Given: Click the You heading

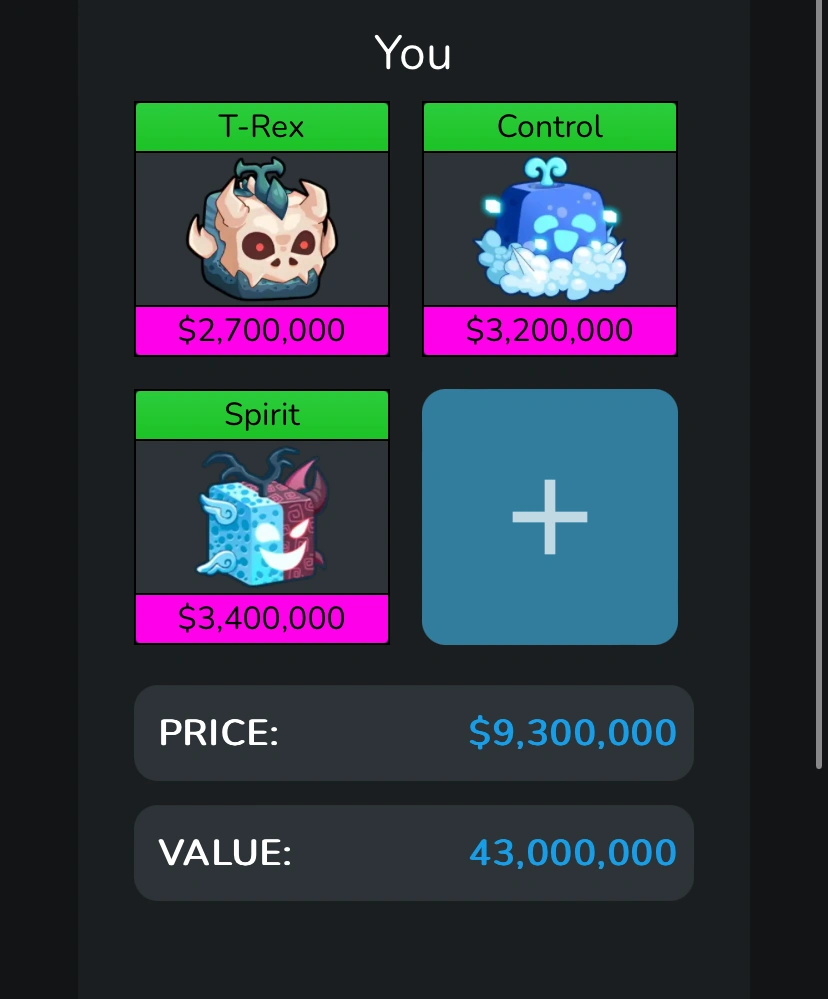Looking at the screenshot, I should [x=413, y=53].
